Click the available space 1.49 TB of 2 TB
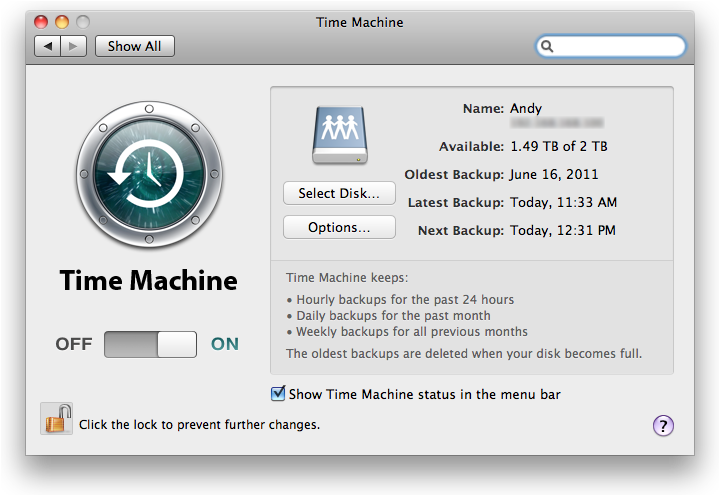 click(x=559, y=146)
